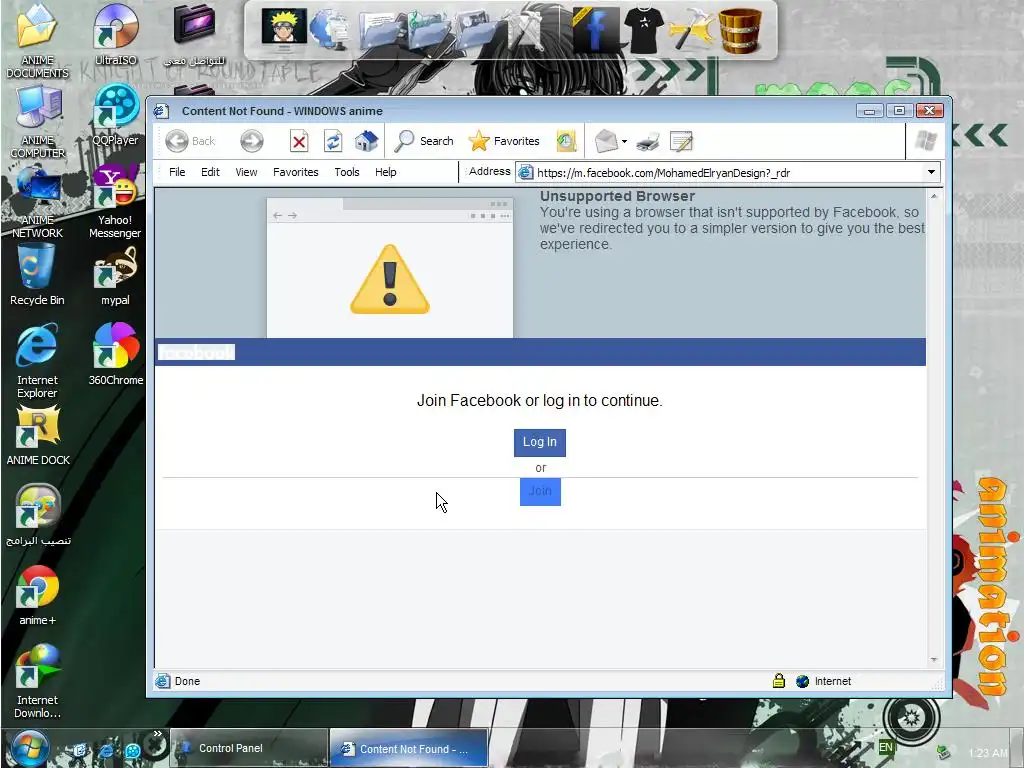This screenshot has width=1024, height=768.
Task: Open the File menu
Action: [x=177, y=172]
